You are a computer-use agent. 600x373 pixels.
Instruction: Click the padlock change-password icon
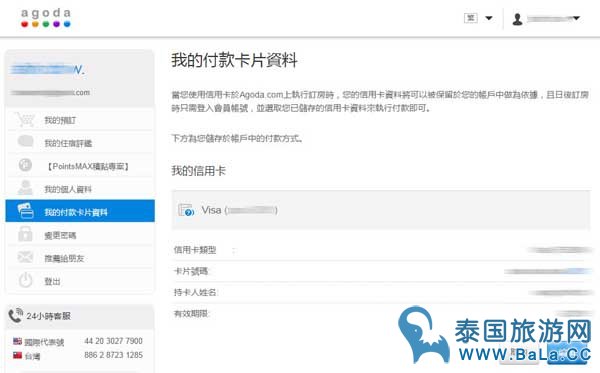pos(25,233)
